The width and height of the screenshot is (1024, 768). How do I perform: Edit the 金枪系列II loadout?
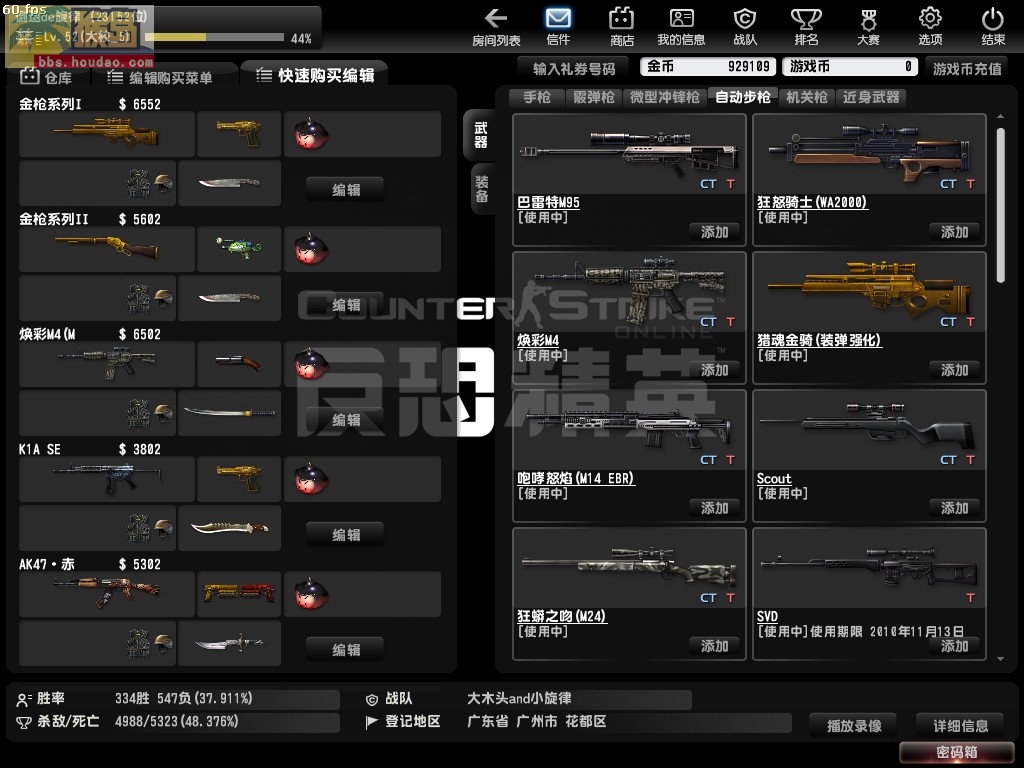tap(345, 305)
